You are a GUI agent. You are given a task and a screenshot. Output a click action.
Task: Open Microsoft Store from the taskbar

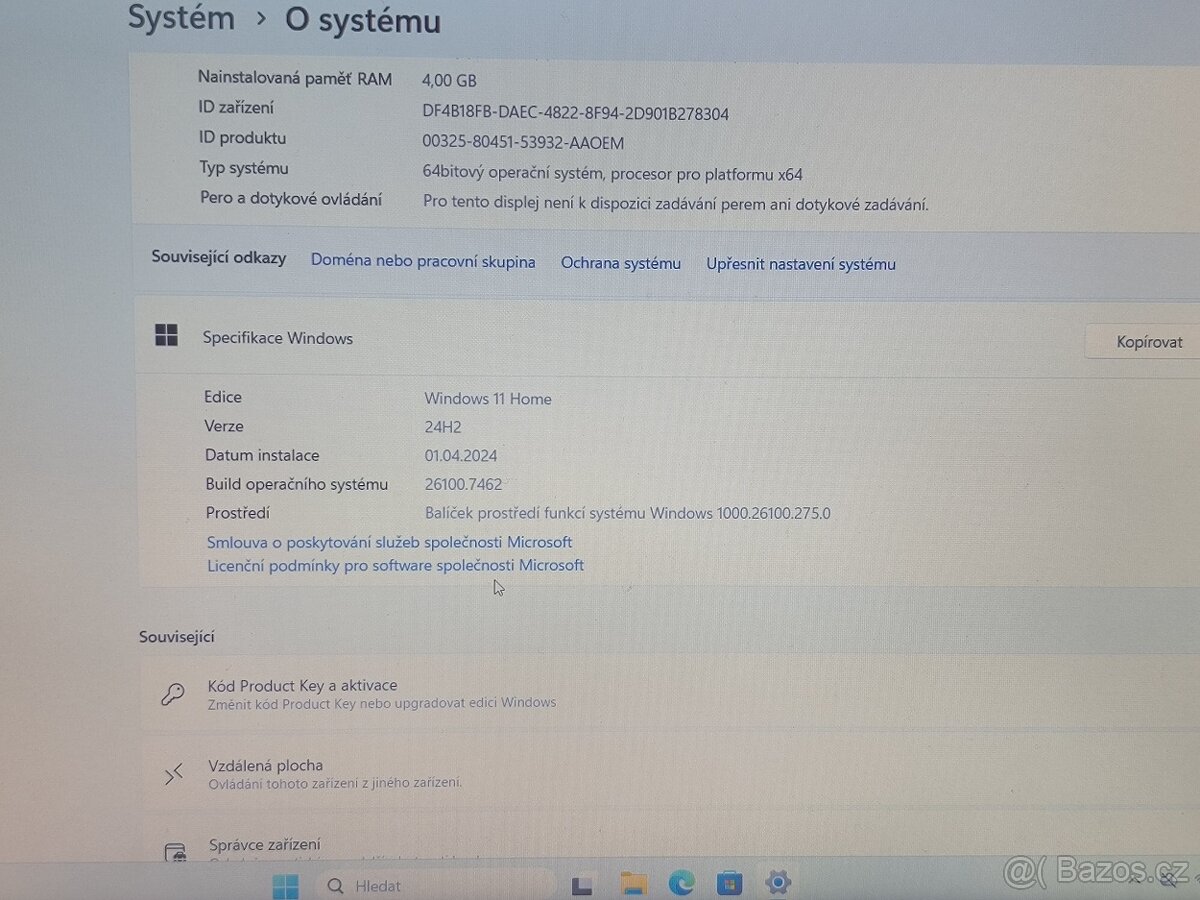(x=729, y=884)
